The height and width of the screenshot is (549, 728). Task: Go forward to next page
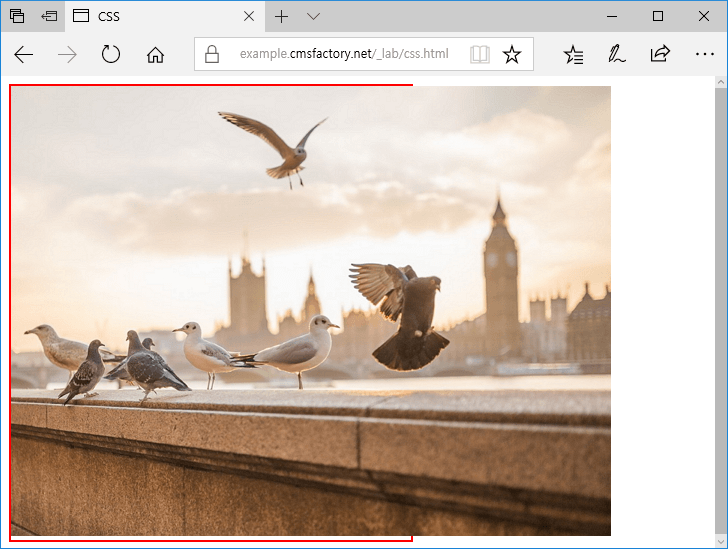coord(67,55)
